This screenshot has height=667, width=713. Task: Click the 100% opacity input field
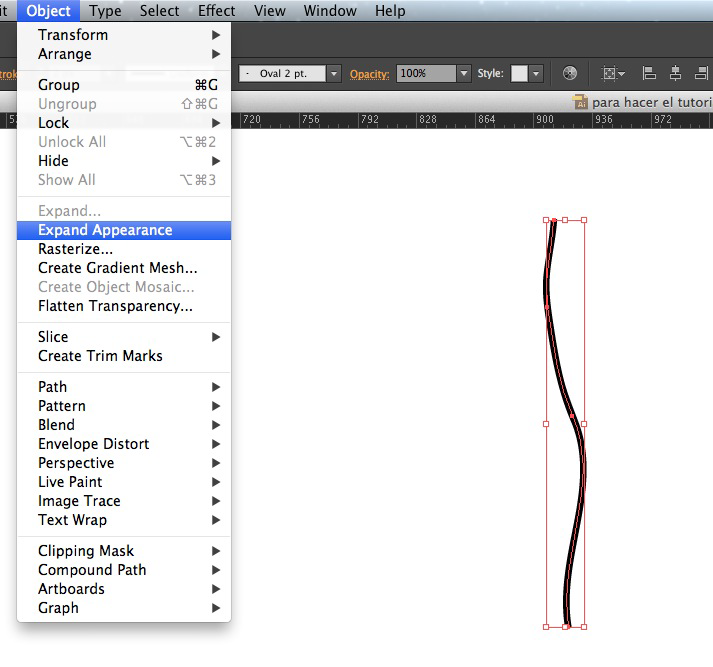click(426, 73)
